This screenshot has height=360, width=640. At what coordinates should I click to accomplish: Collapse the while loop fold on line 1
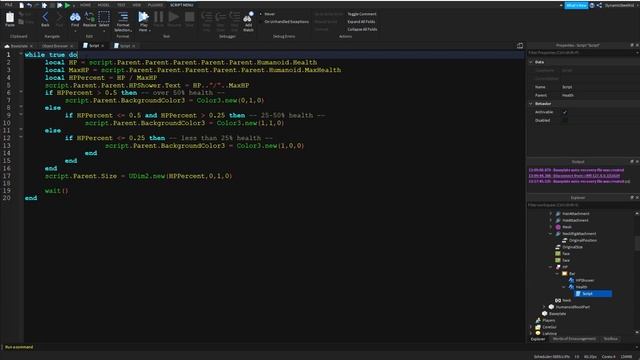pos(21,54)
